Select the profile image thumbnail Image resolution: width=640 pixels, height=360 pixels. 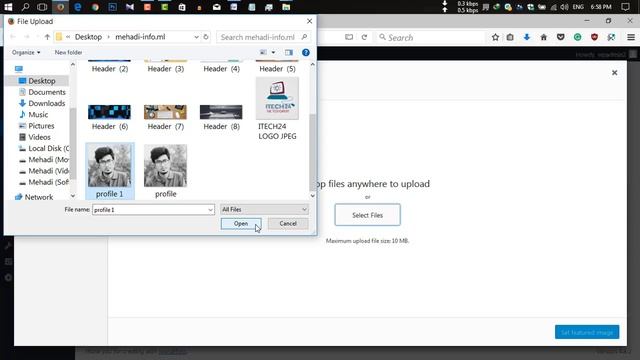point(165,166)
